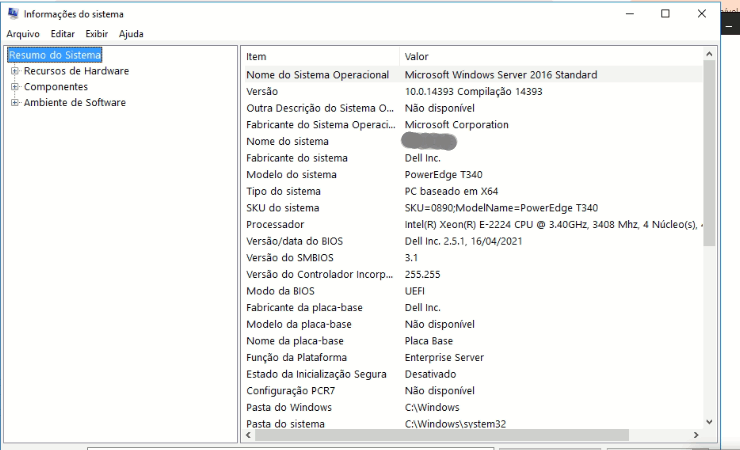The image size is (740, 450).
Task: Select the Nome do sistema row
Action: (472, 141)
